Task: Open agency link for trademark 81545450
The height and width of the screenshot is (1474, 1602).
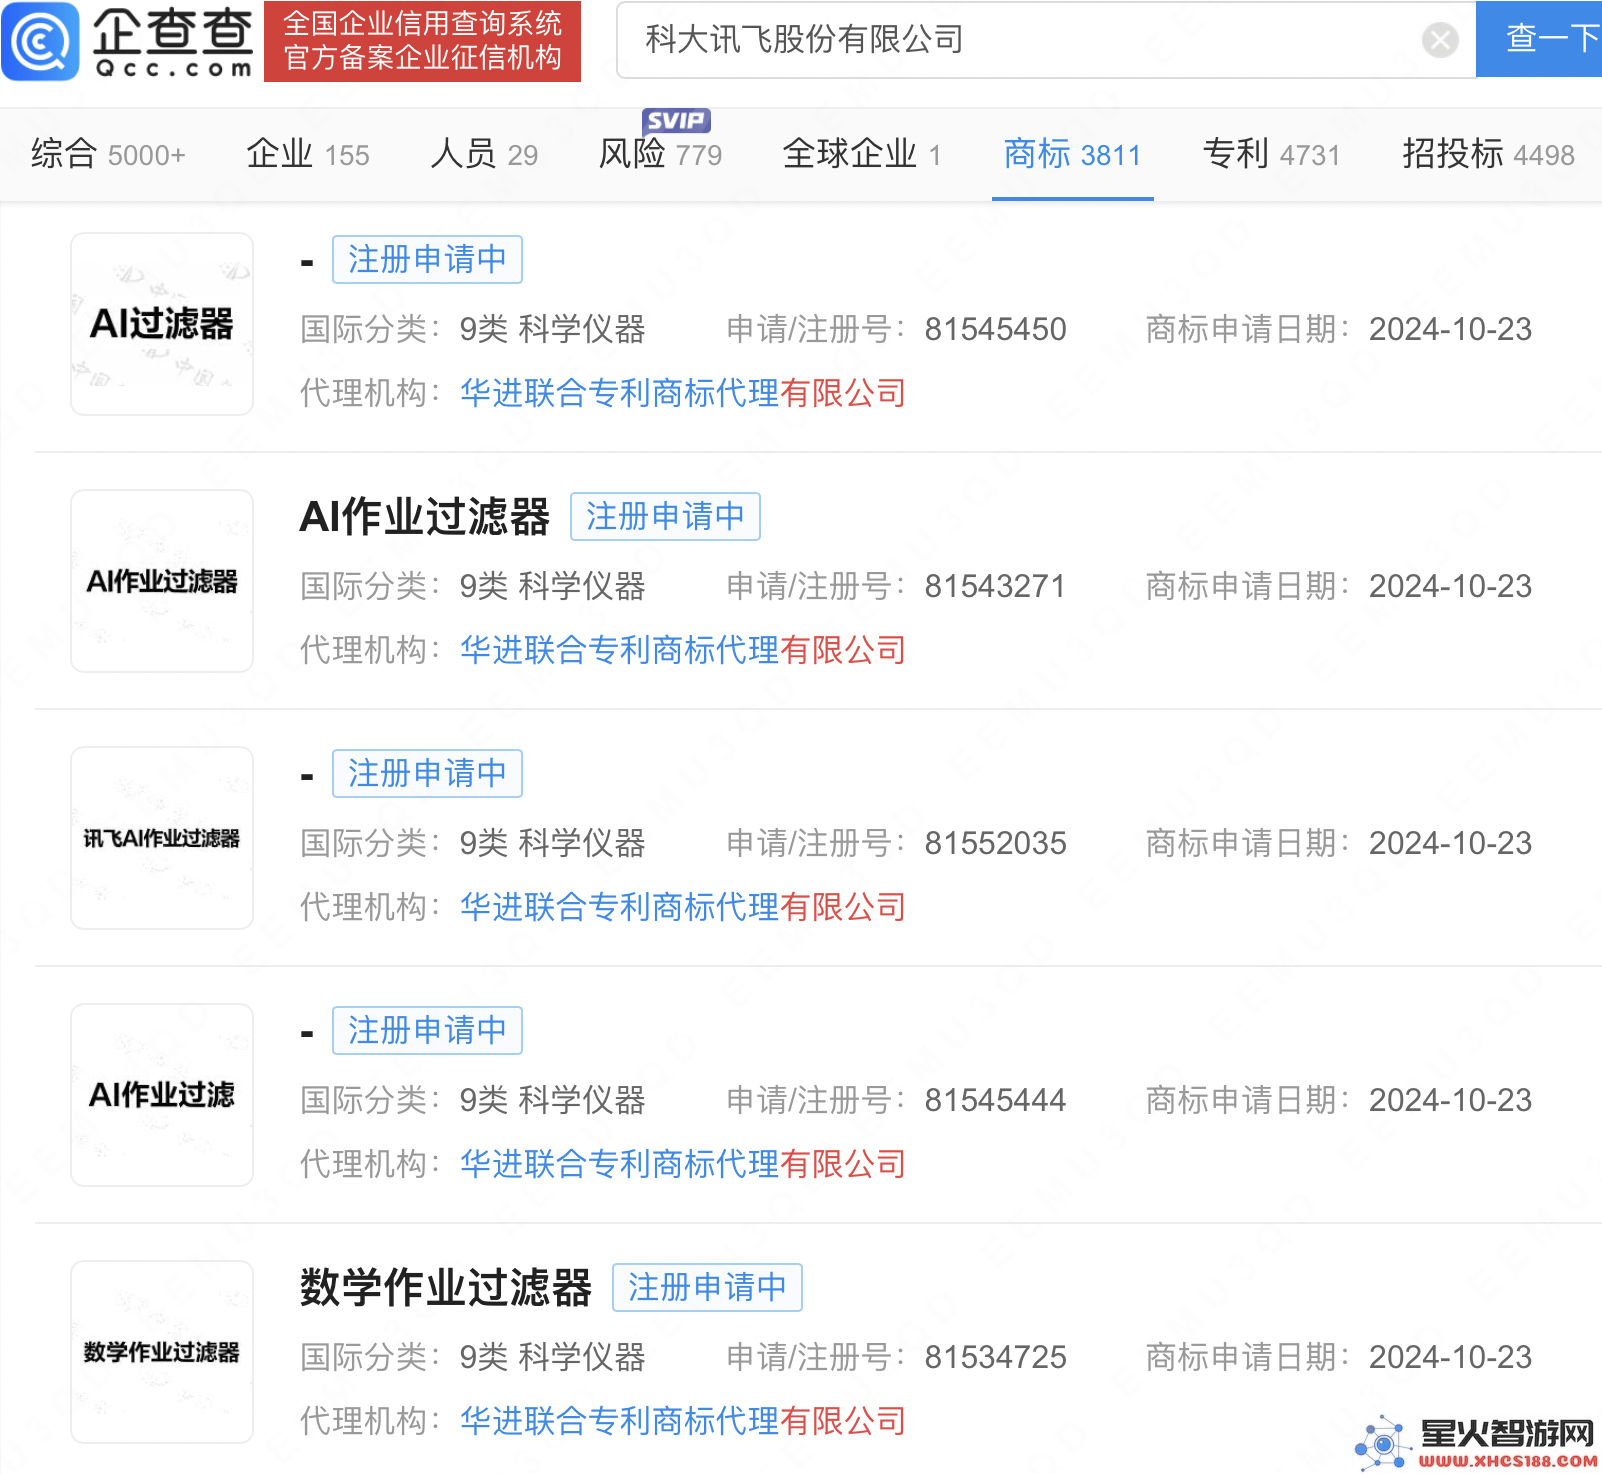Action: tap(683, 393)
